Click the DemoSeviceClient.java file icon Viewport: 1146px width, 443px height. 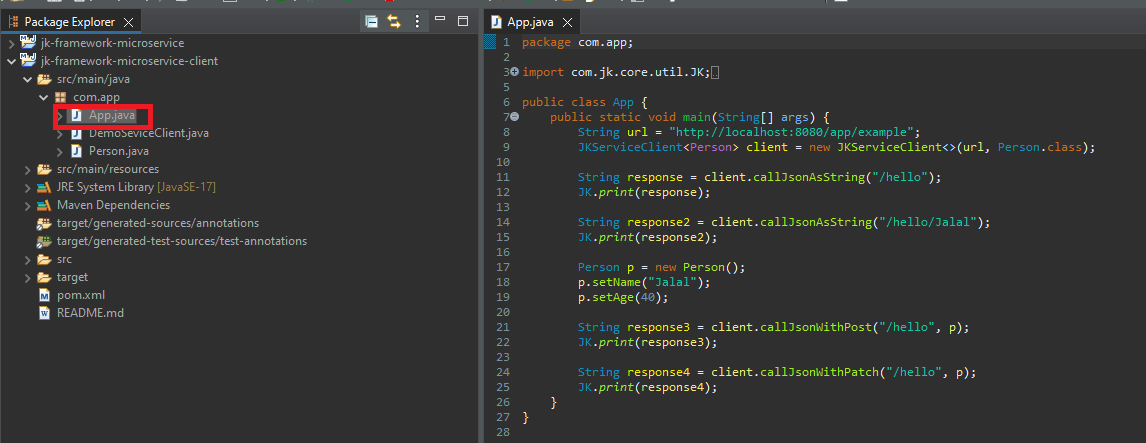[76, 134]
